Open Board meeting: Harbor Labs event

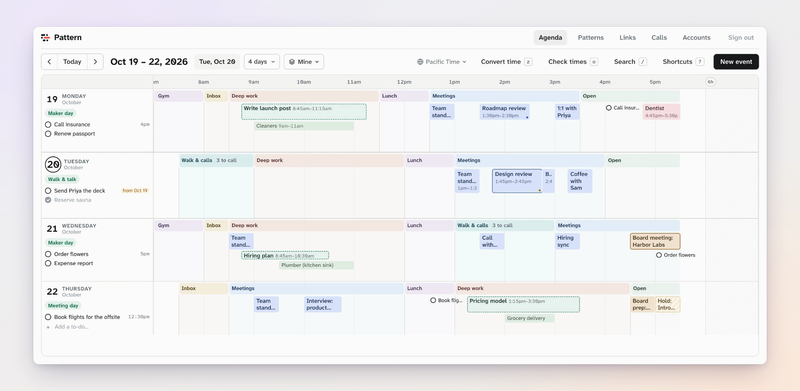click(655, 241)
